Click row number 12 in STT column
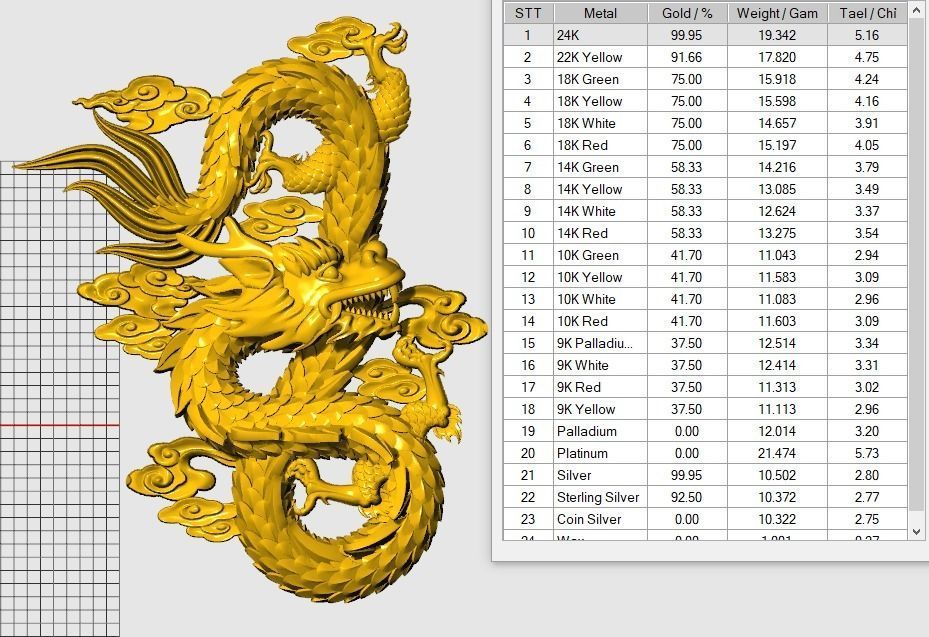Image resolution: width=929 pixels, height=637 pixels. pyautogui.click(x=528, y=277)
